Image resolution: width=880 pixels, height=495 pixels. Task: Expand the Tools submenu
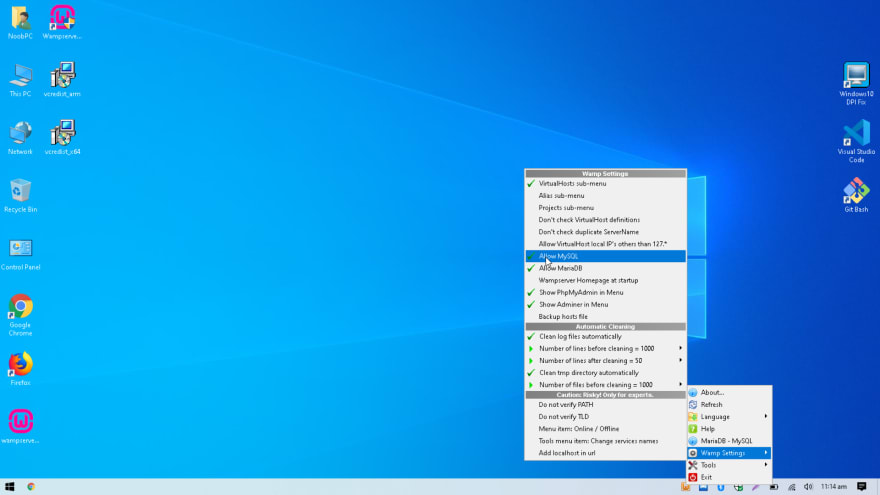click(x=730, y=465)
